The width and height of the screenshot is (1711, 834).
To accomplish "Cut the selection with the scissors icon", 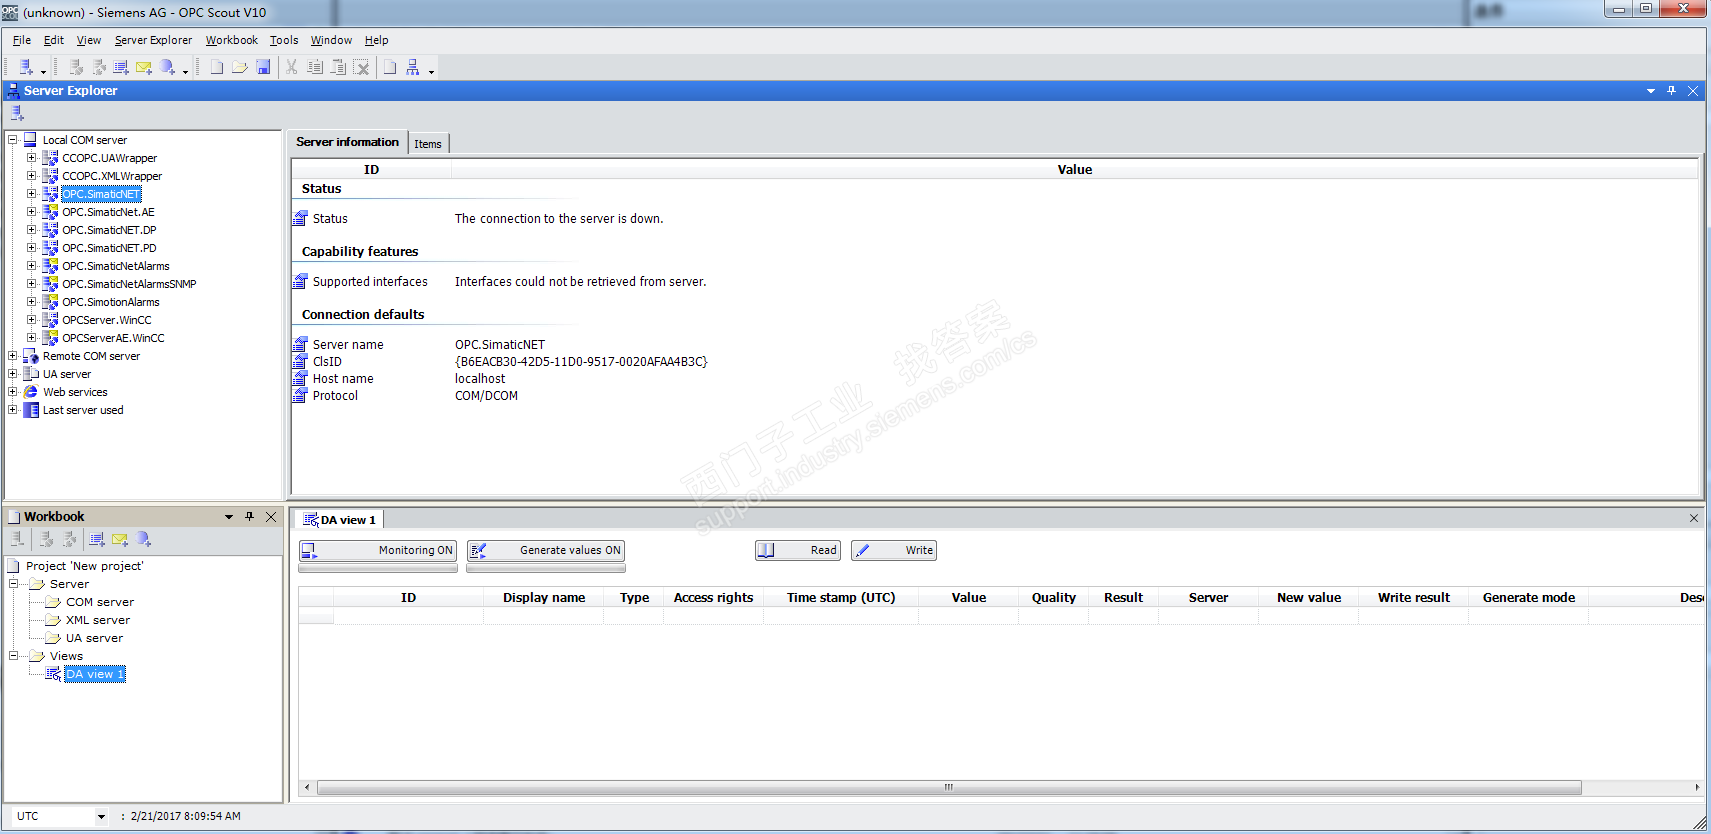I will point(291,67).
